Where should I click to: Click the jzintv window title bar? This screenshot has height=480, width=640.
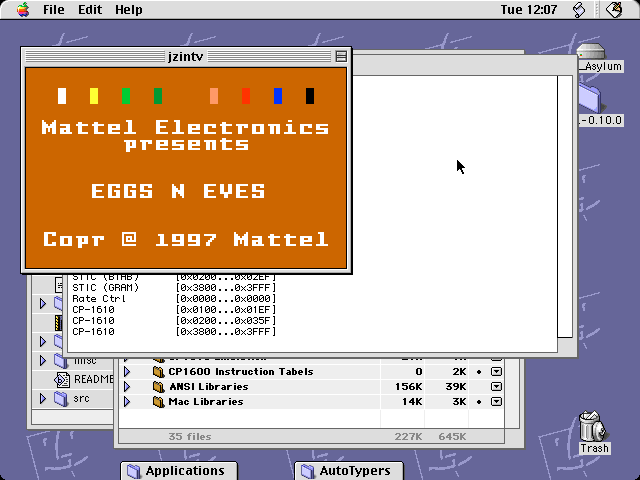[x=186, y=56]
